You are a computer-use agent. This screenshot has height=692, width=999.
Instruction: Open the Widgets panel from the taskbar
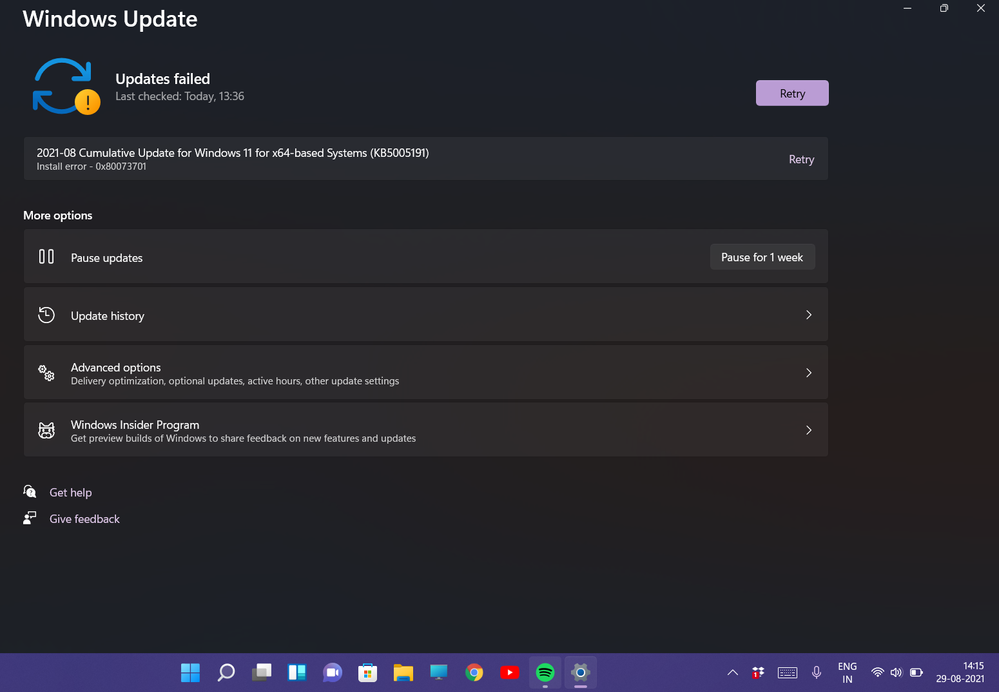297,672
